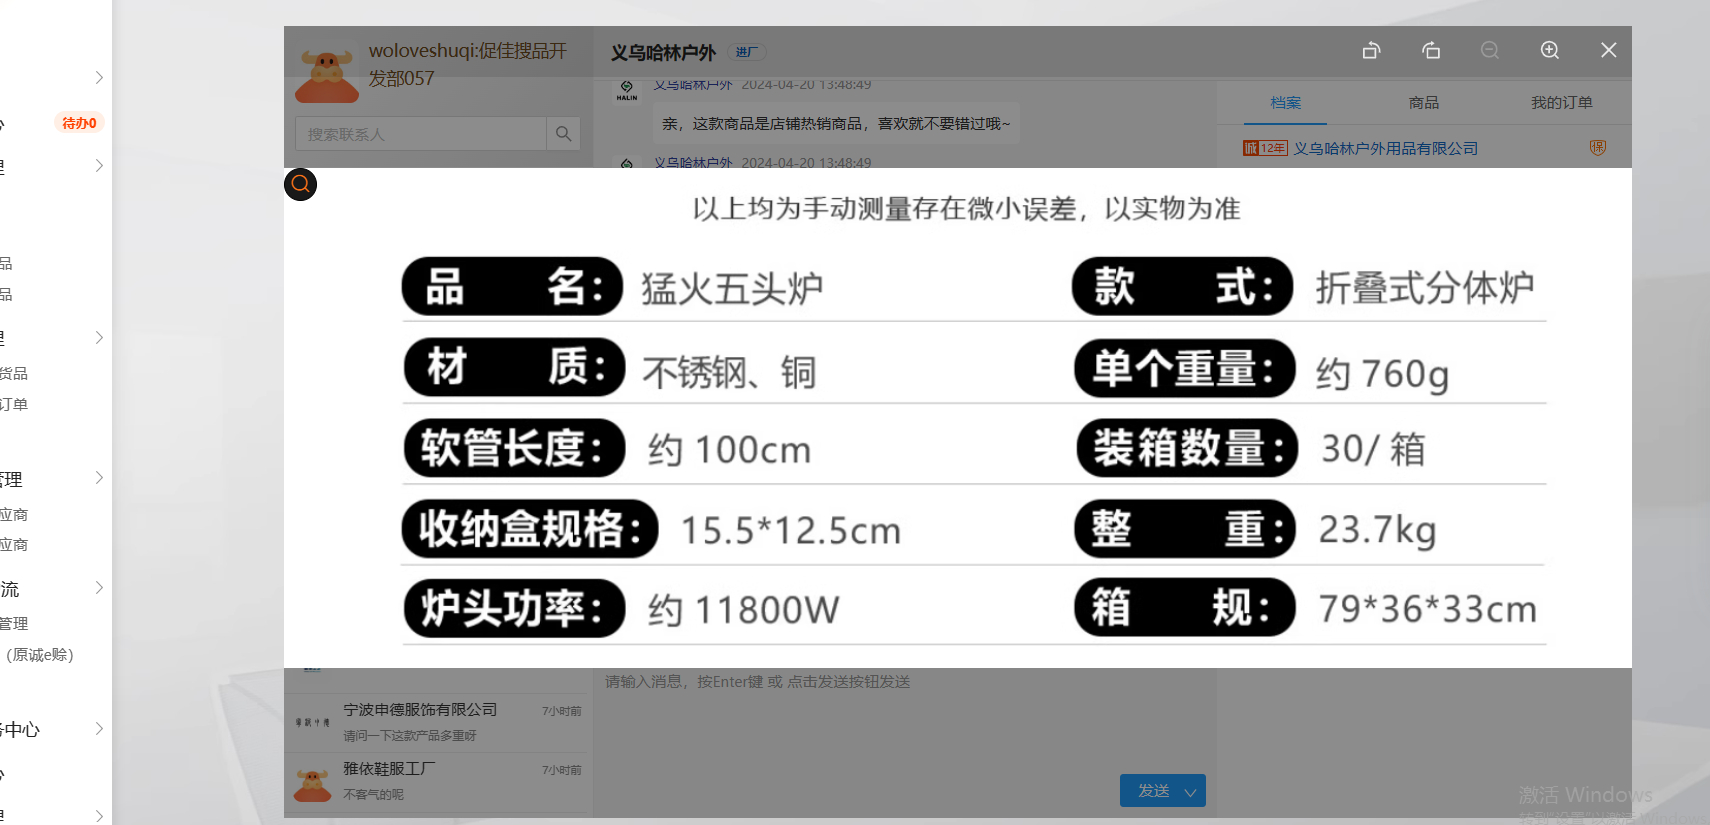Click the orange image search icon
Image resolution: width=1710 pixels, height=825 pixels.
coord(300,184)
